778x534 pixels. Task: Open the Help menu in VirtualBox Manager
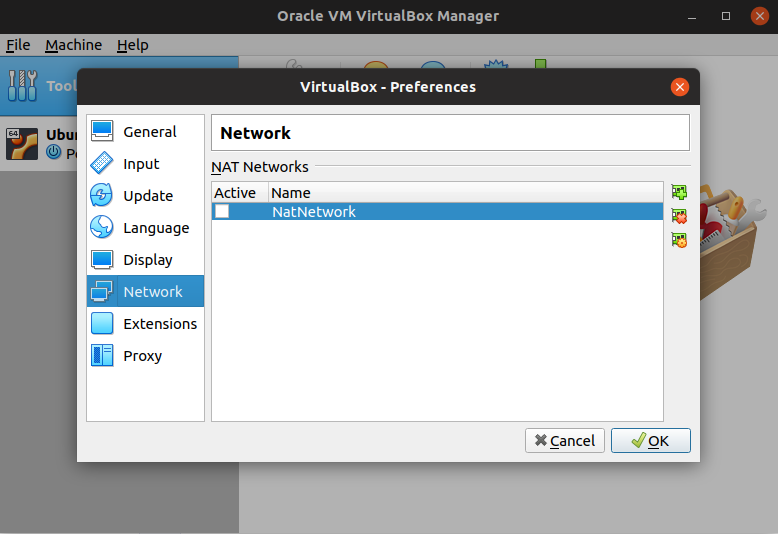click(x=132, y=45)
